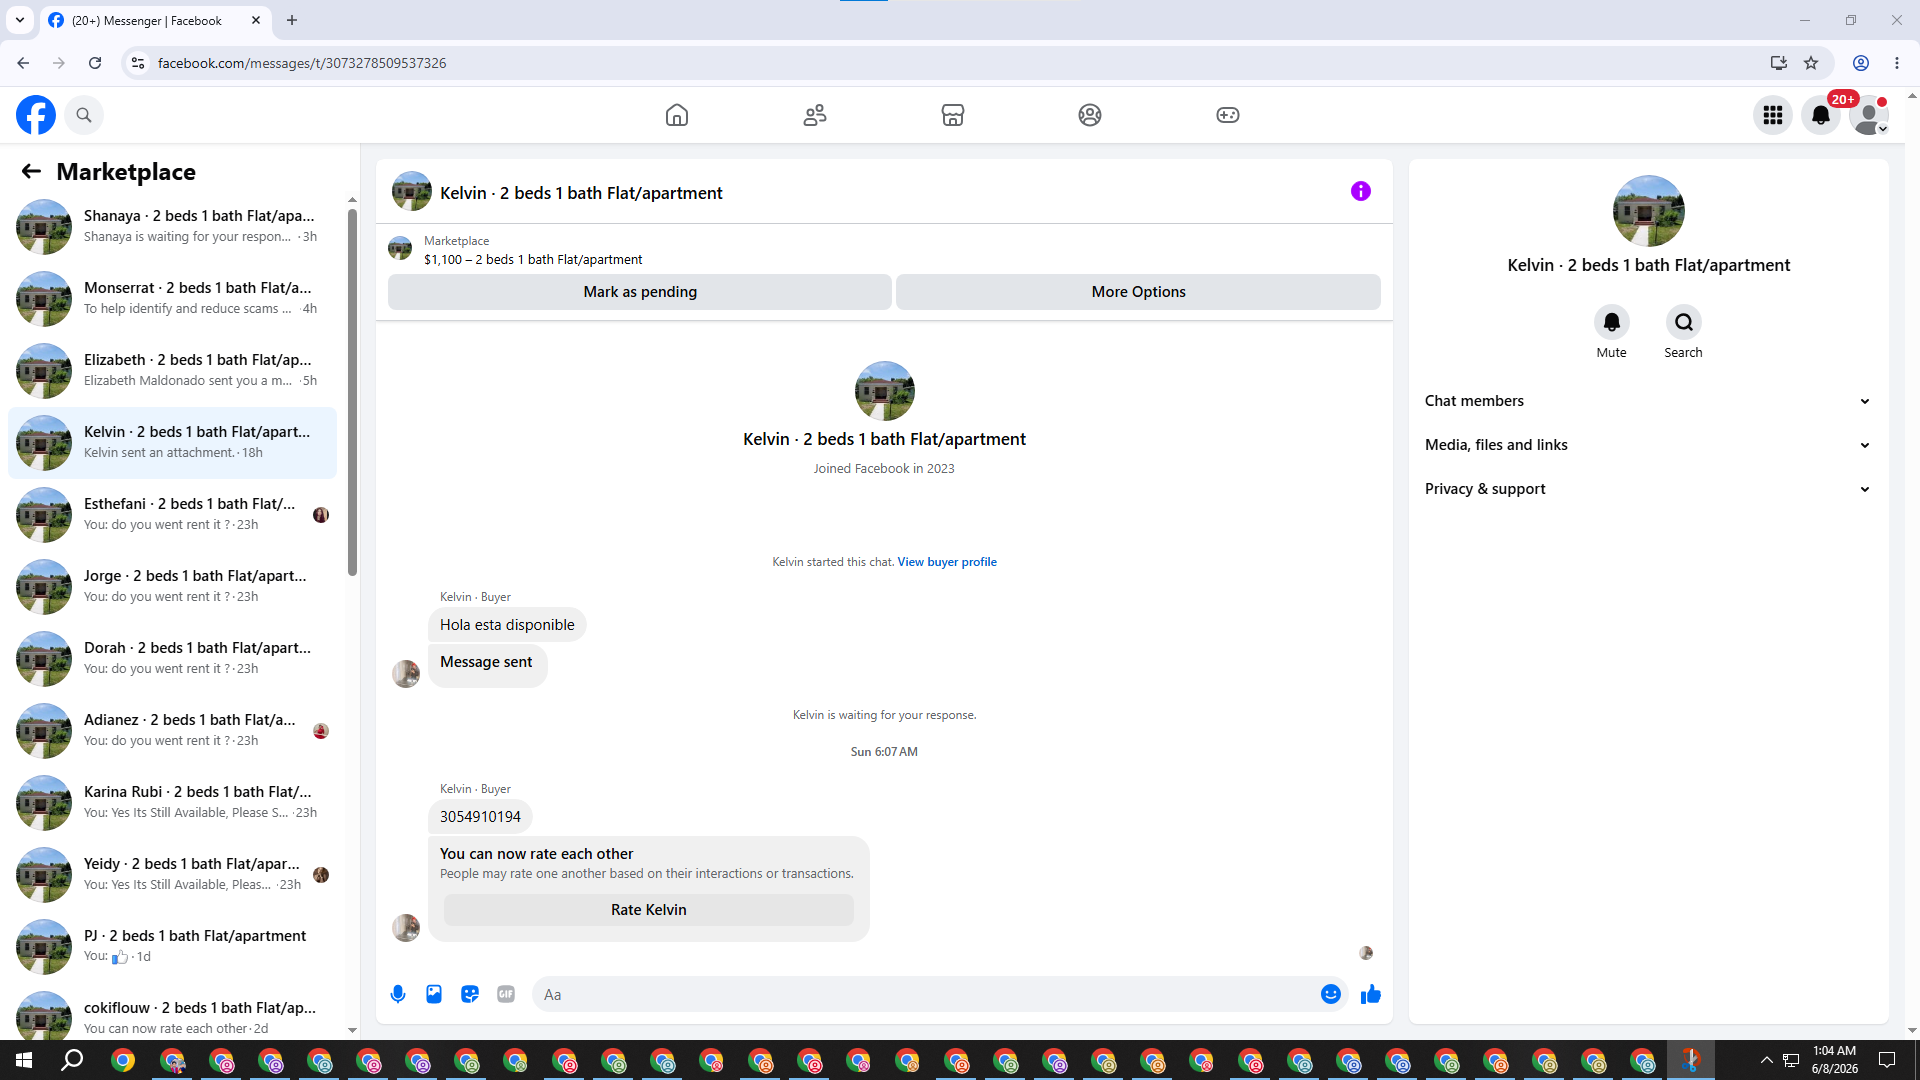
Task: Mute this conversation with the bell
Action: click(1612, 322)
